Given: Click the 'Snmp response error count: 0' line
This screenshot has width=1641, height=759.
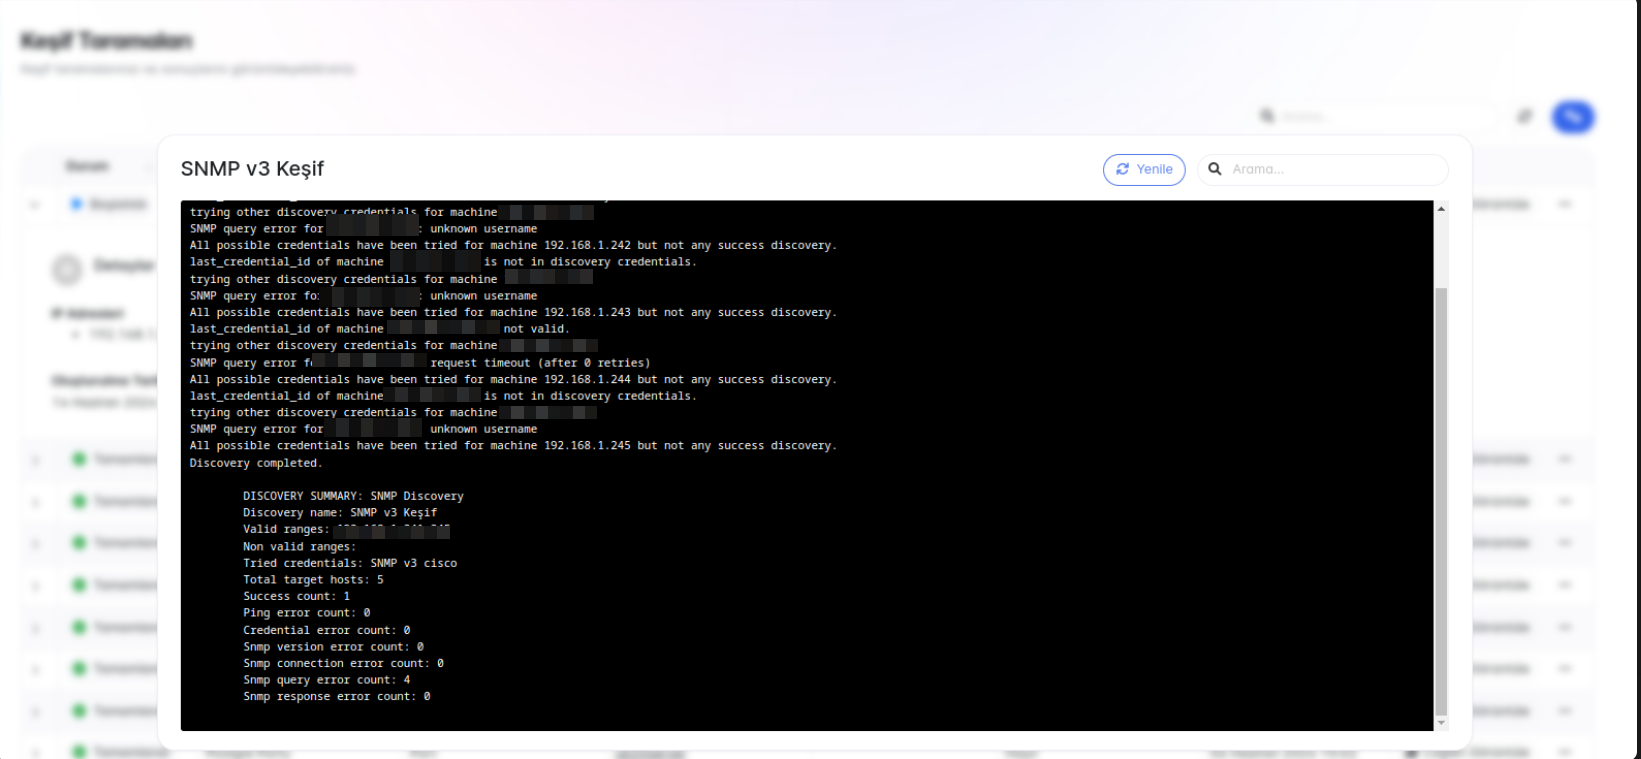Looking at the screenshot, I should tap(337, 697).
